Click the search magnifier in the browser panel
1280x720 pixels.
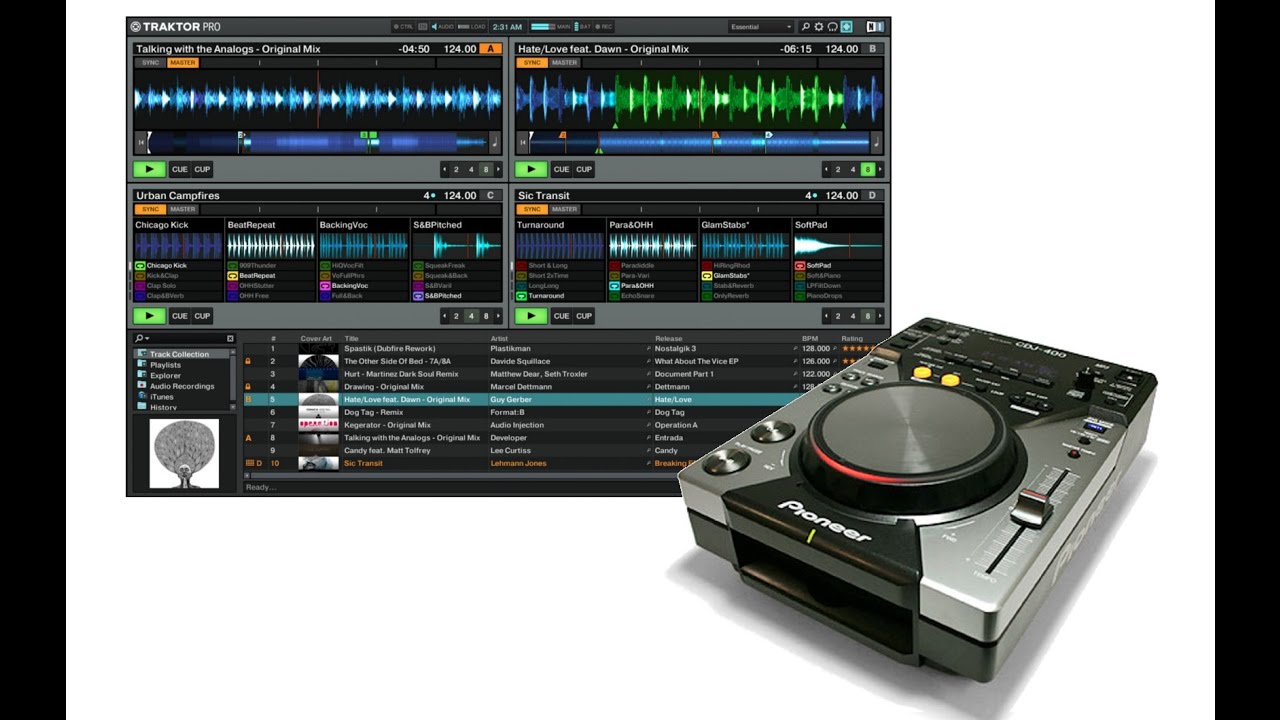point(139,338)
